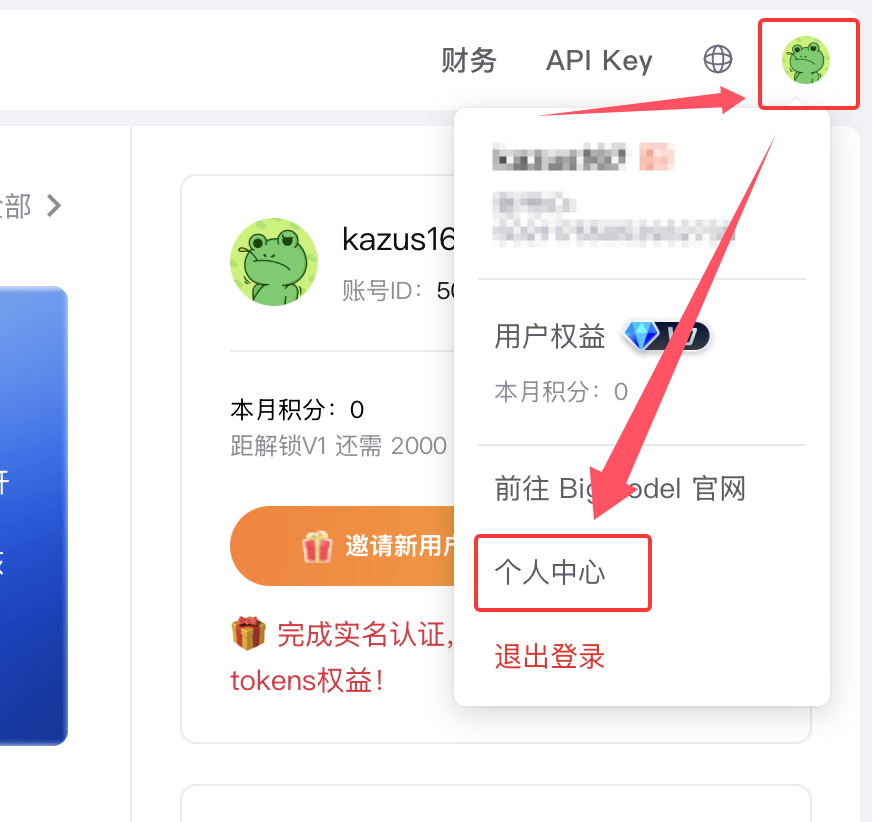This screenshot has width=872, height=822.
Task: Click the small red tag beside blurred name
Action: pyautogui.click(x=657, y=157)
